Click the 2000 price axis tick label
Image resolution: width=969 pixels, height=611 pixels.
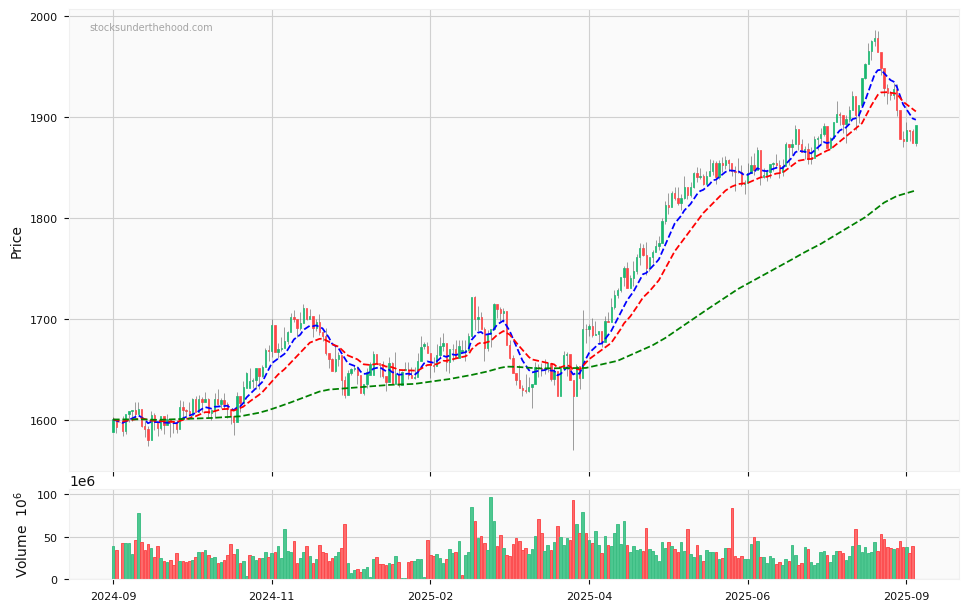pyautogui.click(x=44, y=17)
